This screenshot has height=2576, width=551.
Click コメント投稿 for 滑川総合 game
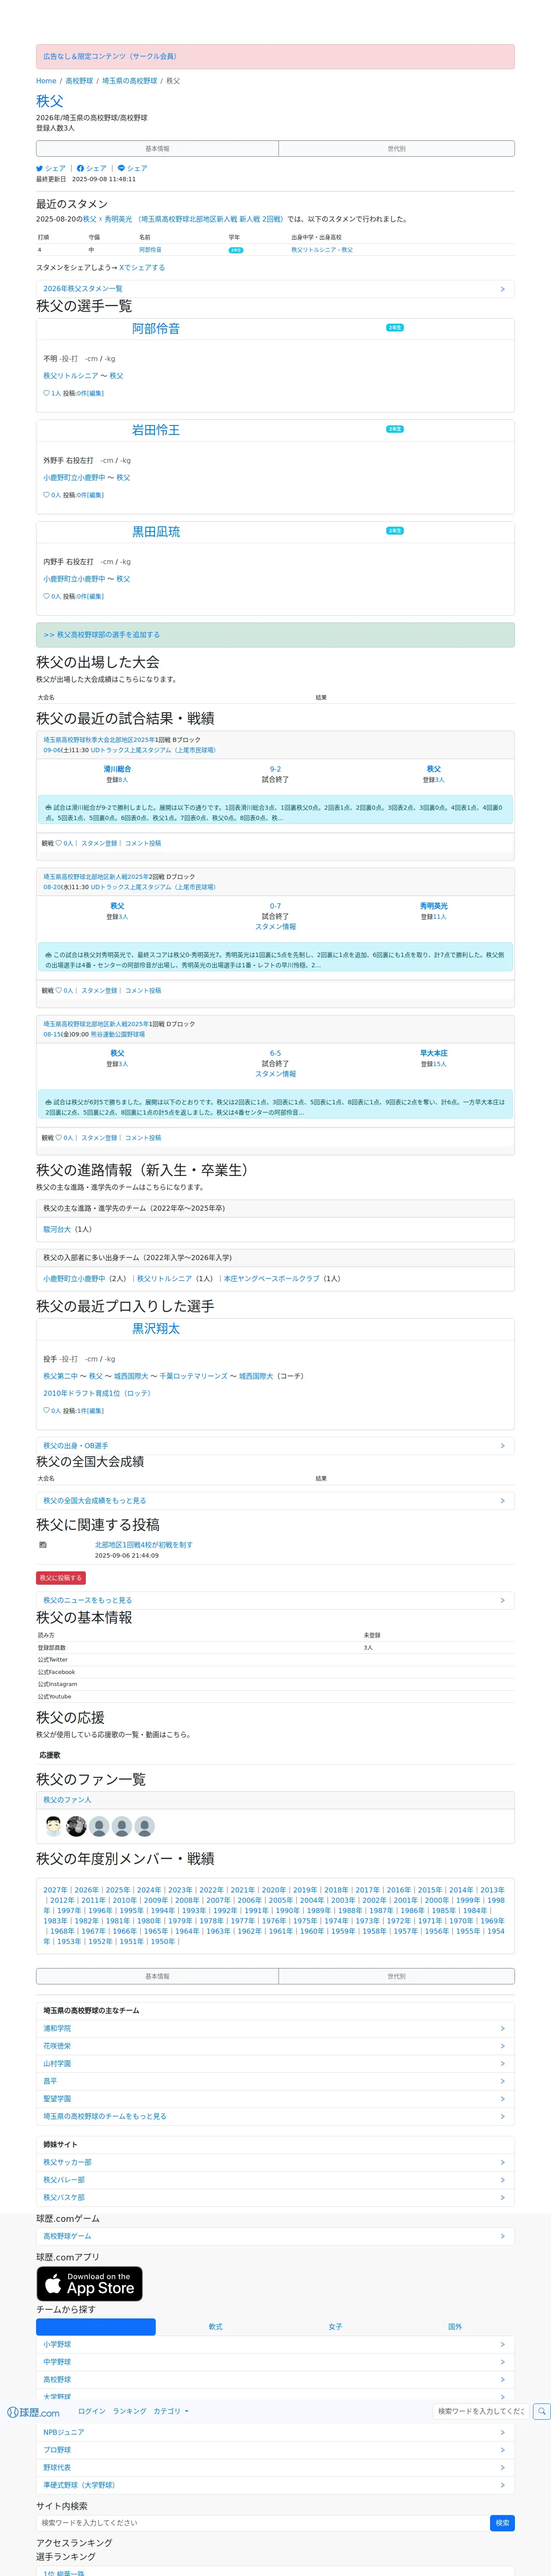pyautogui.click(x=143, y=843)
